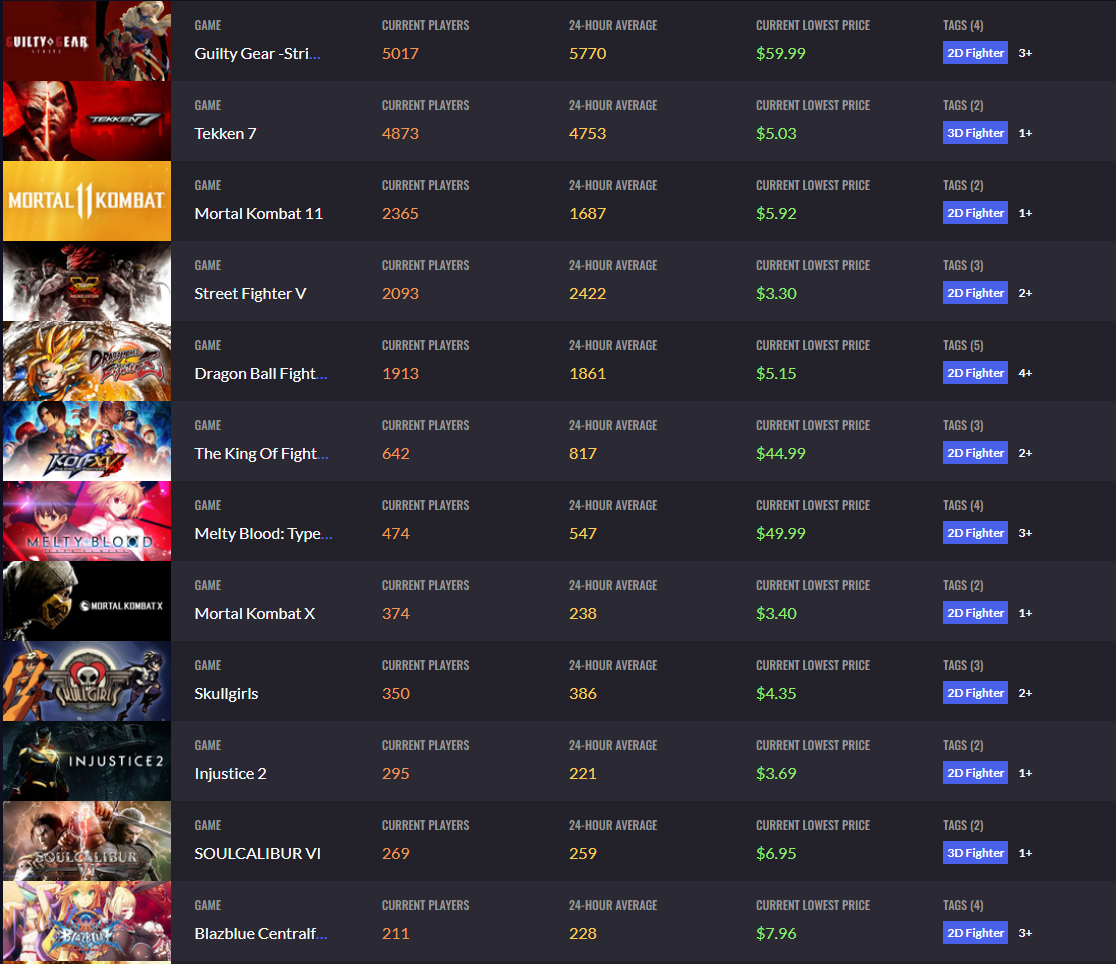Expand 3+ more tags for Blazblue Centralfiction

coord(1025,933)
